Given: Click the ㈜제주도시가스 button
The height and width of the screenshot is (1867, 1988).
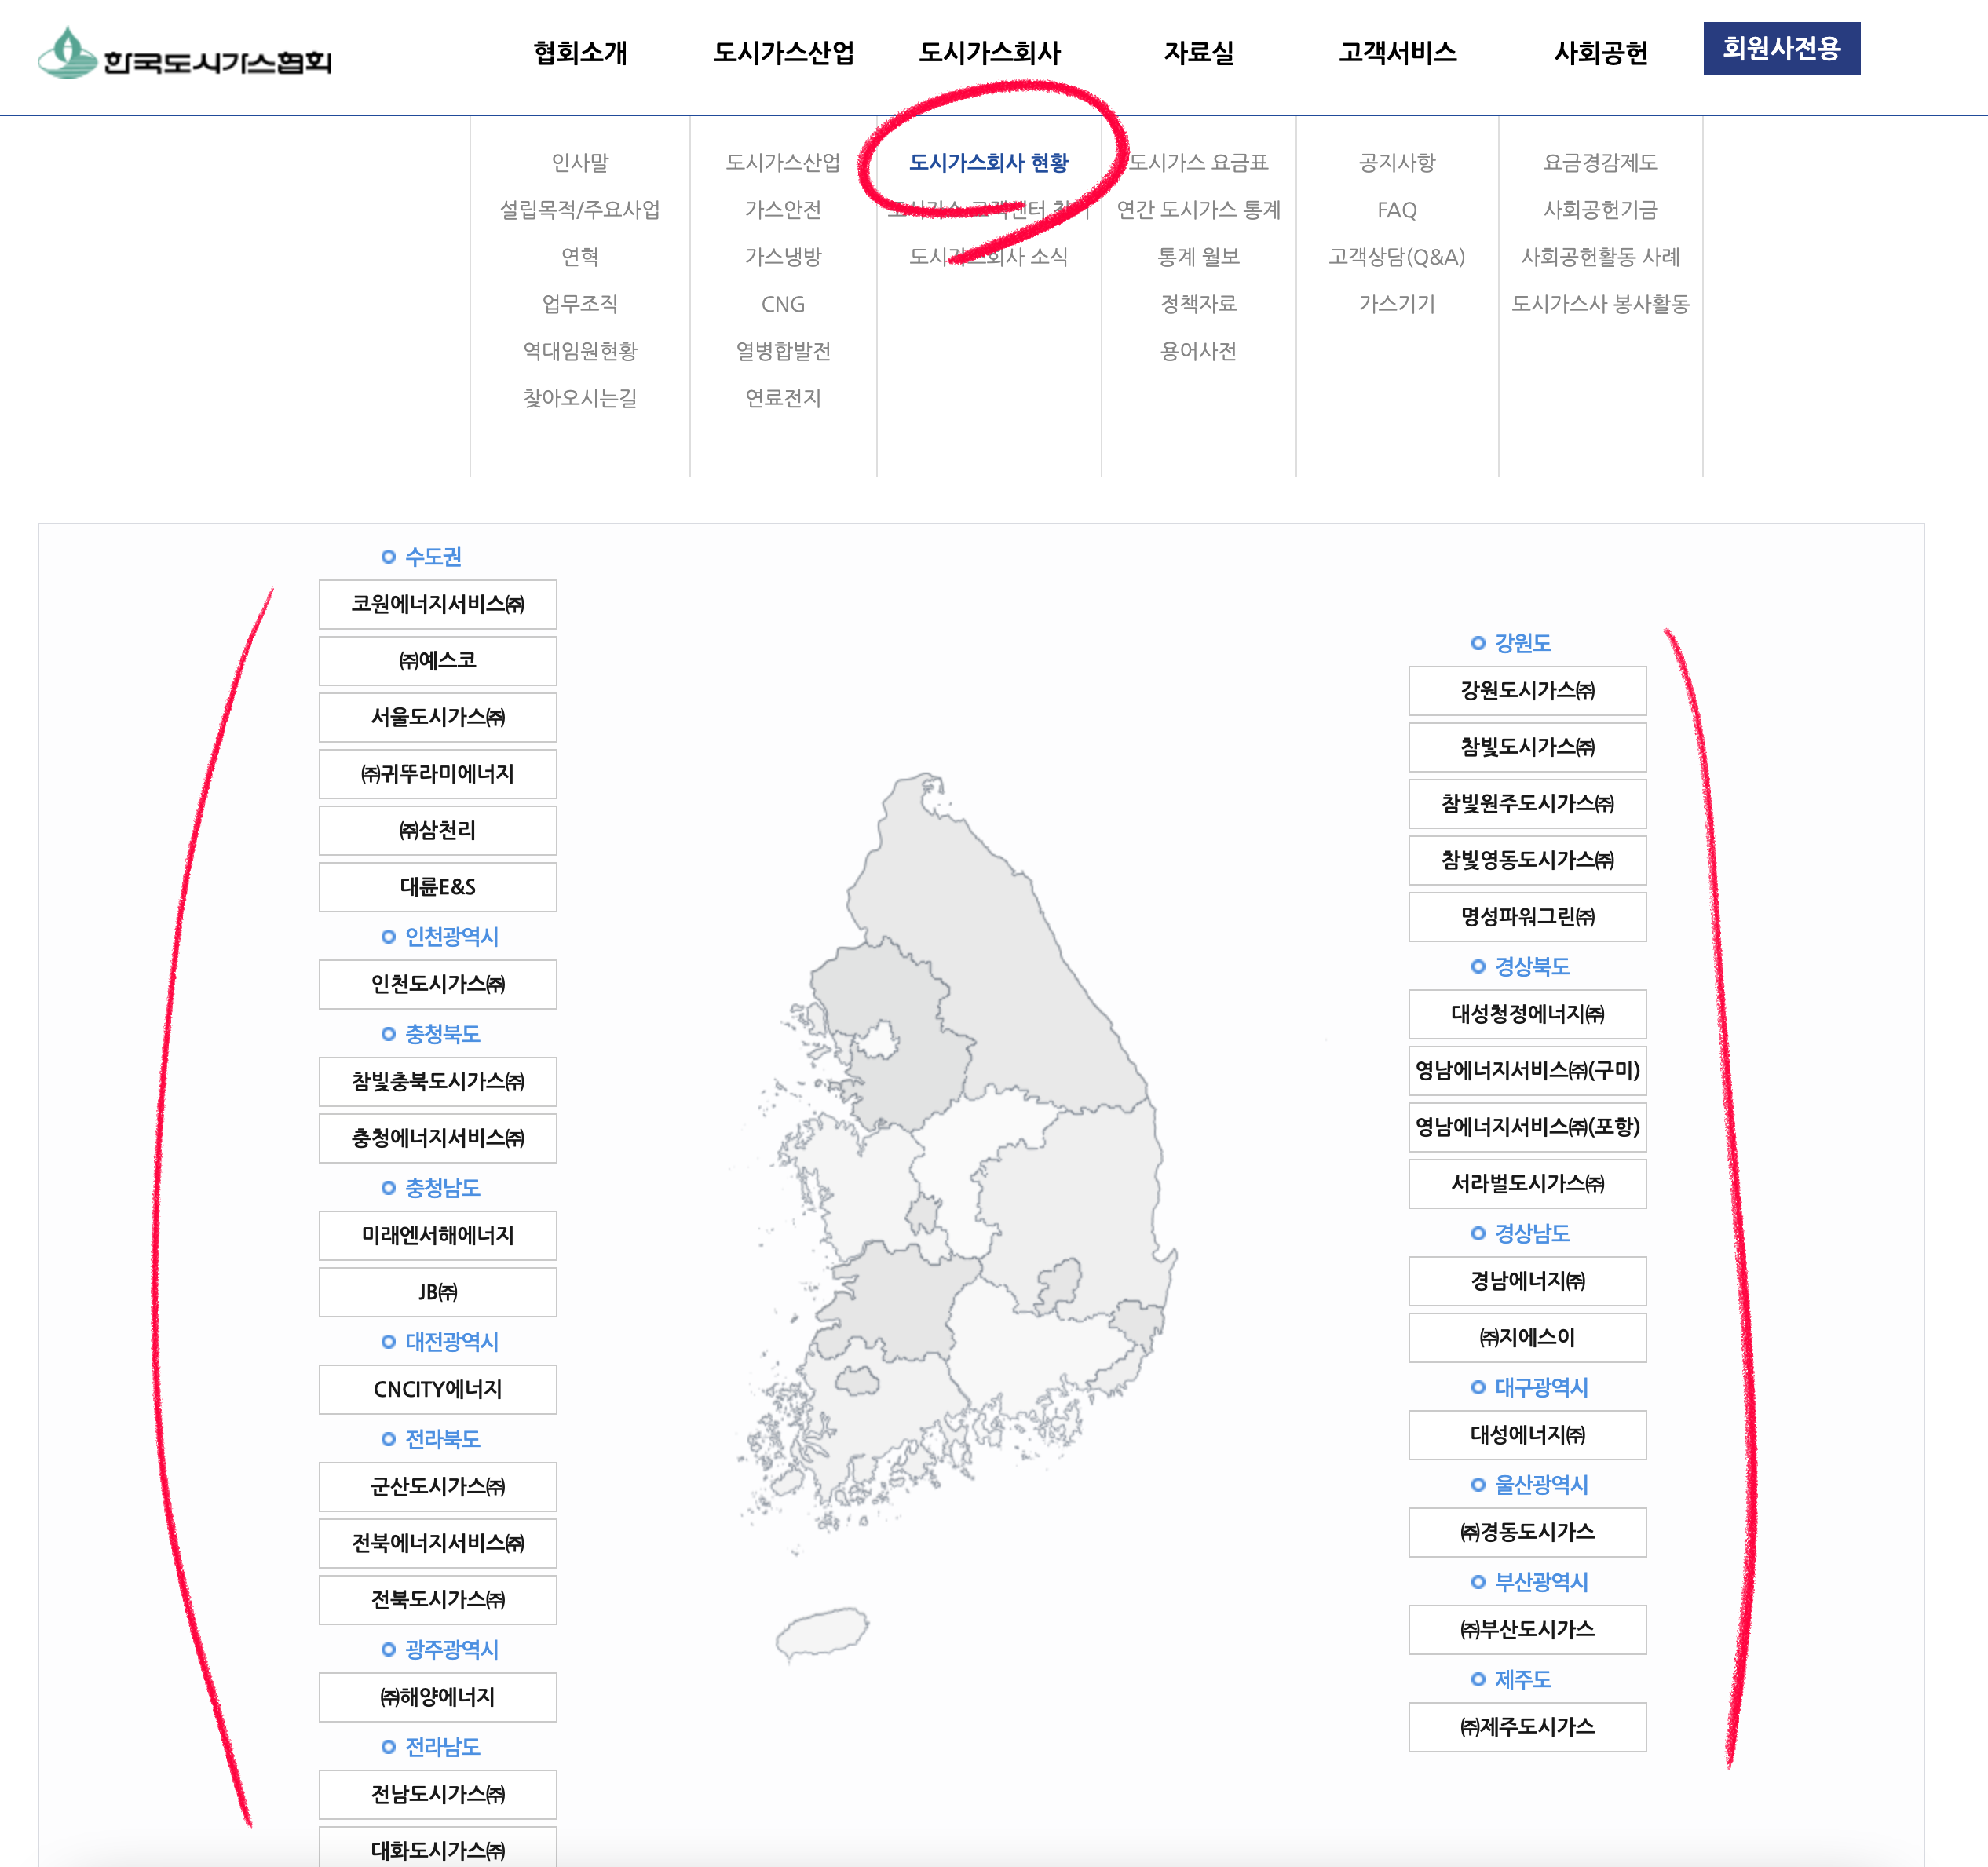Looking at the screenshot, I should [1526, 1726].
